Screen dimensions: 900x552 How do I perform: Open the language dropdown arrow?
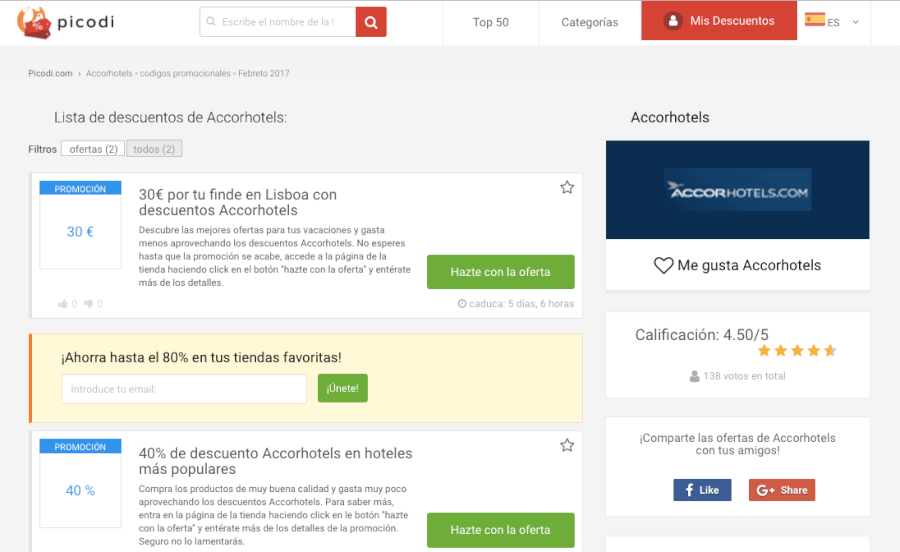pyautogui.click(x=855, y=22)
